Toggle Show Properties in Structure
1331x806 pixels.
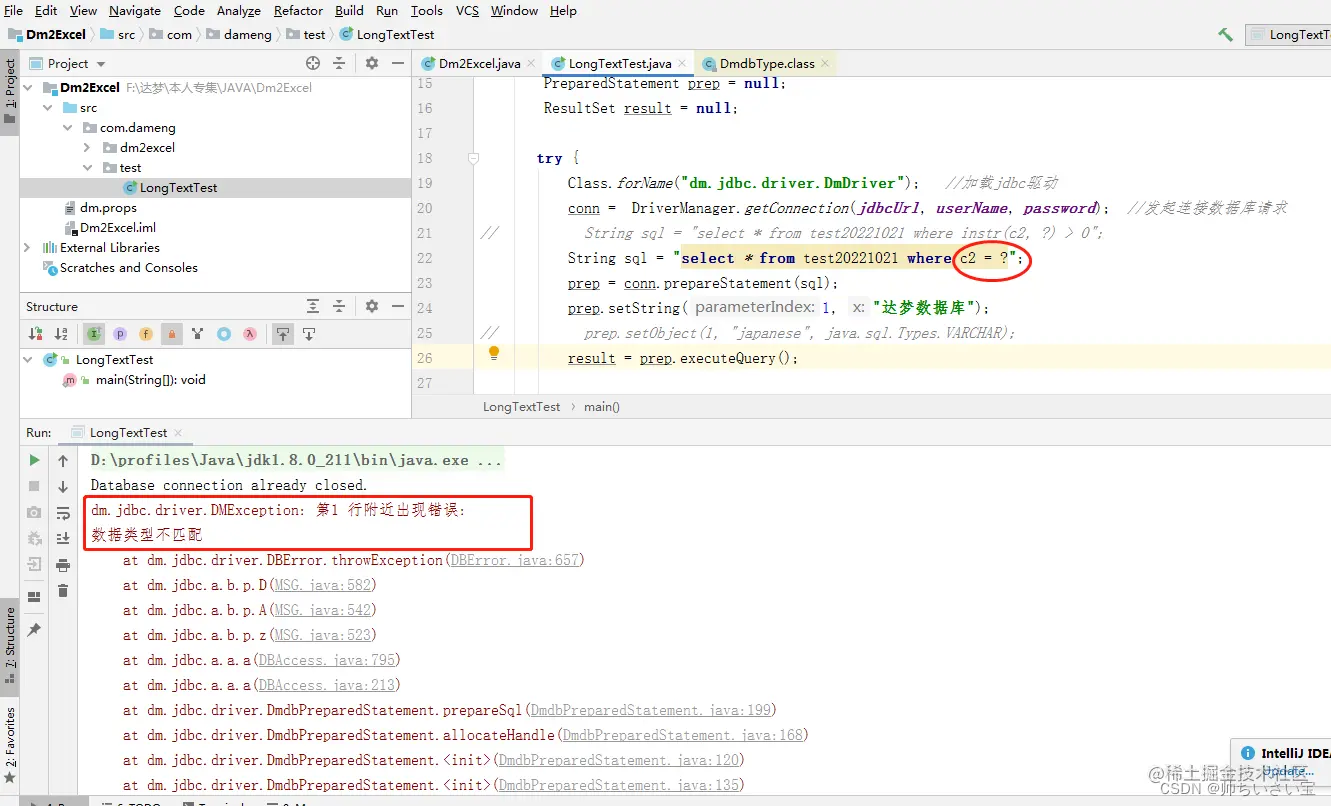120,334
